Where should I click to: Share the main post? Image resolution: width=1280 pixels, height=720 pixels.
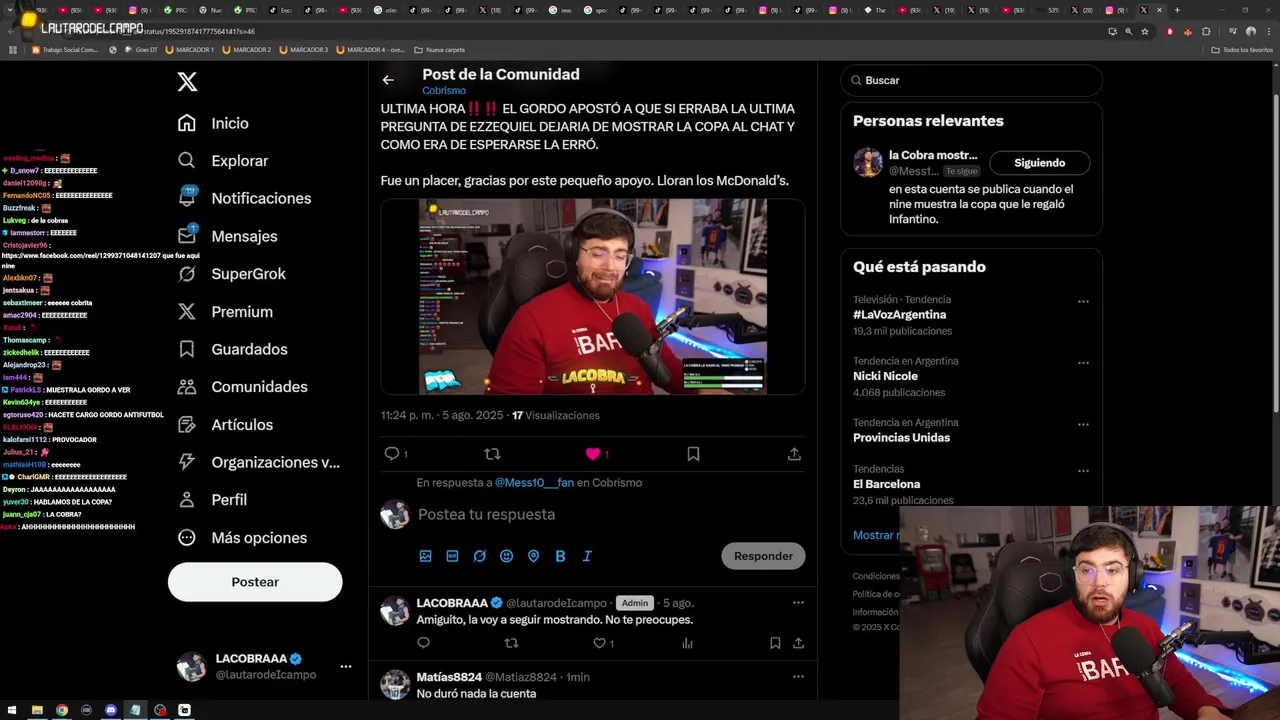tap(794, 454)
